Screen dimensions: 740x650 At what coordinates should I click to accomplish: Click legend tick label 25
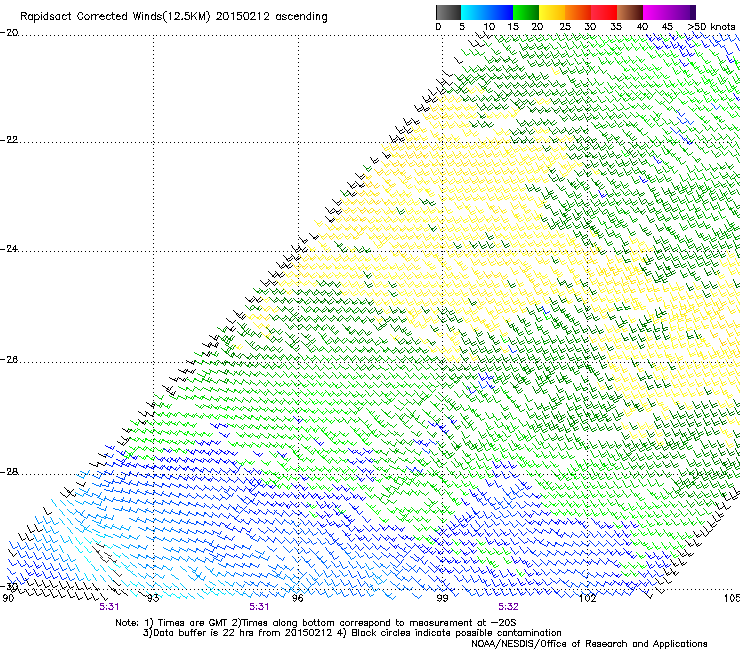tap(565, 27)
